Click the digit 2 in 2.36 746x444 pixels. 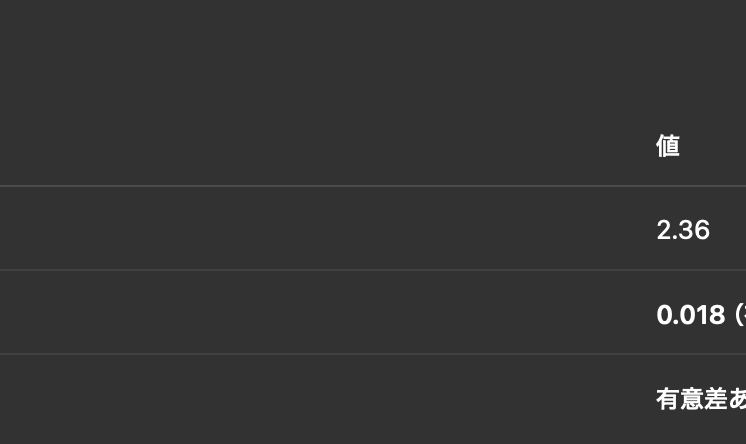click(664, 230)
